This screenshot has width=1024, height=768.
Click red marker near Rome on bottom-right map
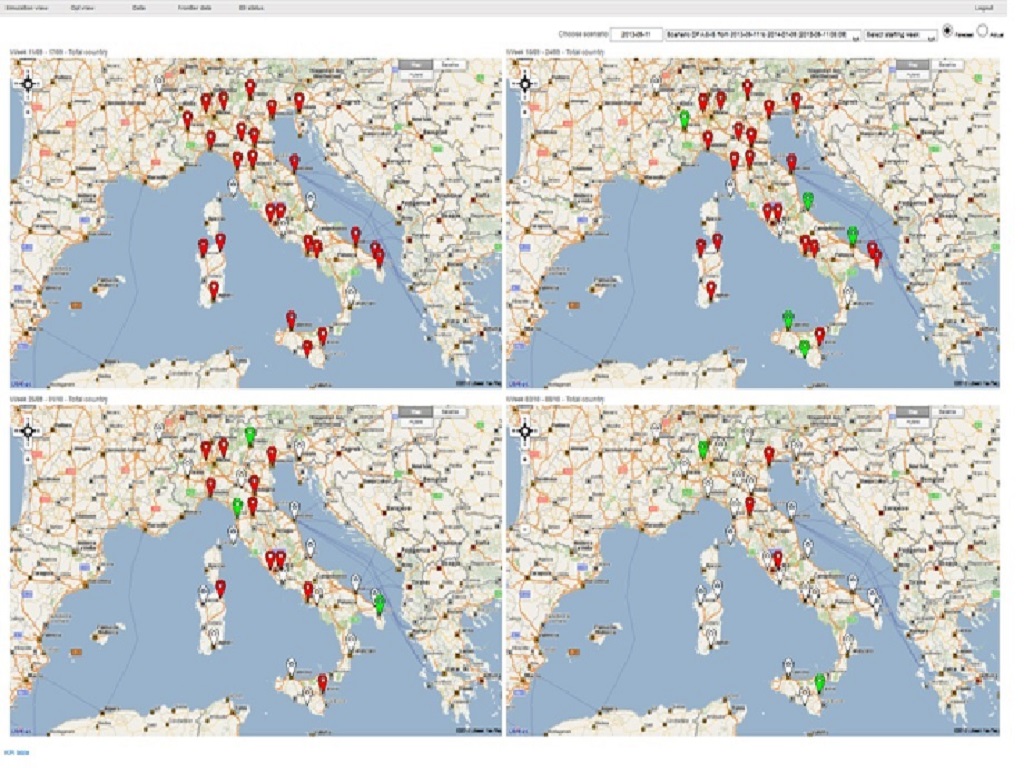777,560
